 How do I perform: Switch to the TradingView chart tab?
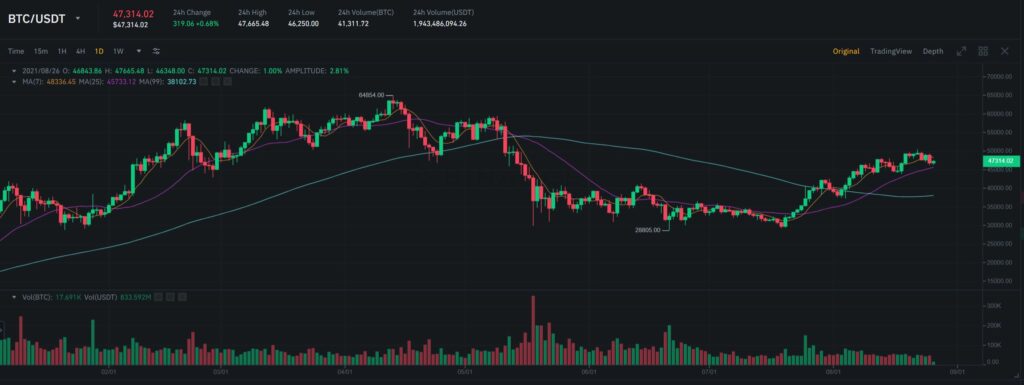pyautogui.click(x=891, y=51)
